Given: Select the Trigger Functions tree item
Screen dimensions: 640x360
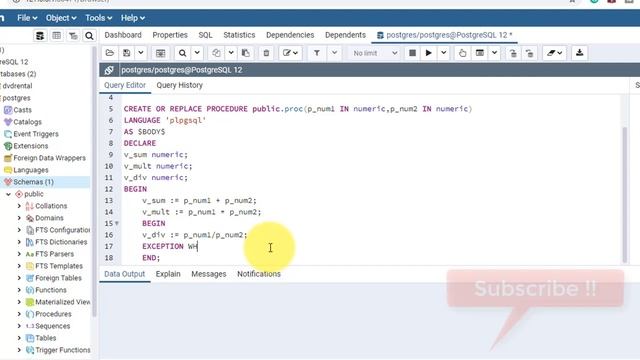Looking at the screenshot, I should pos(62,350).
